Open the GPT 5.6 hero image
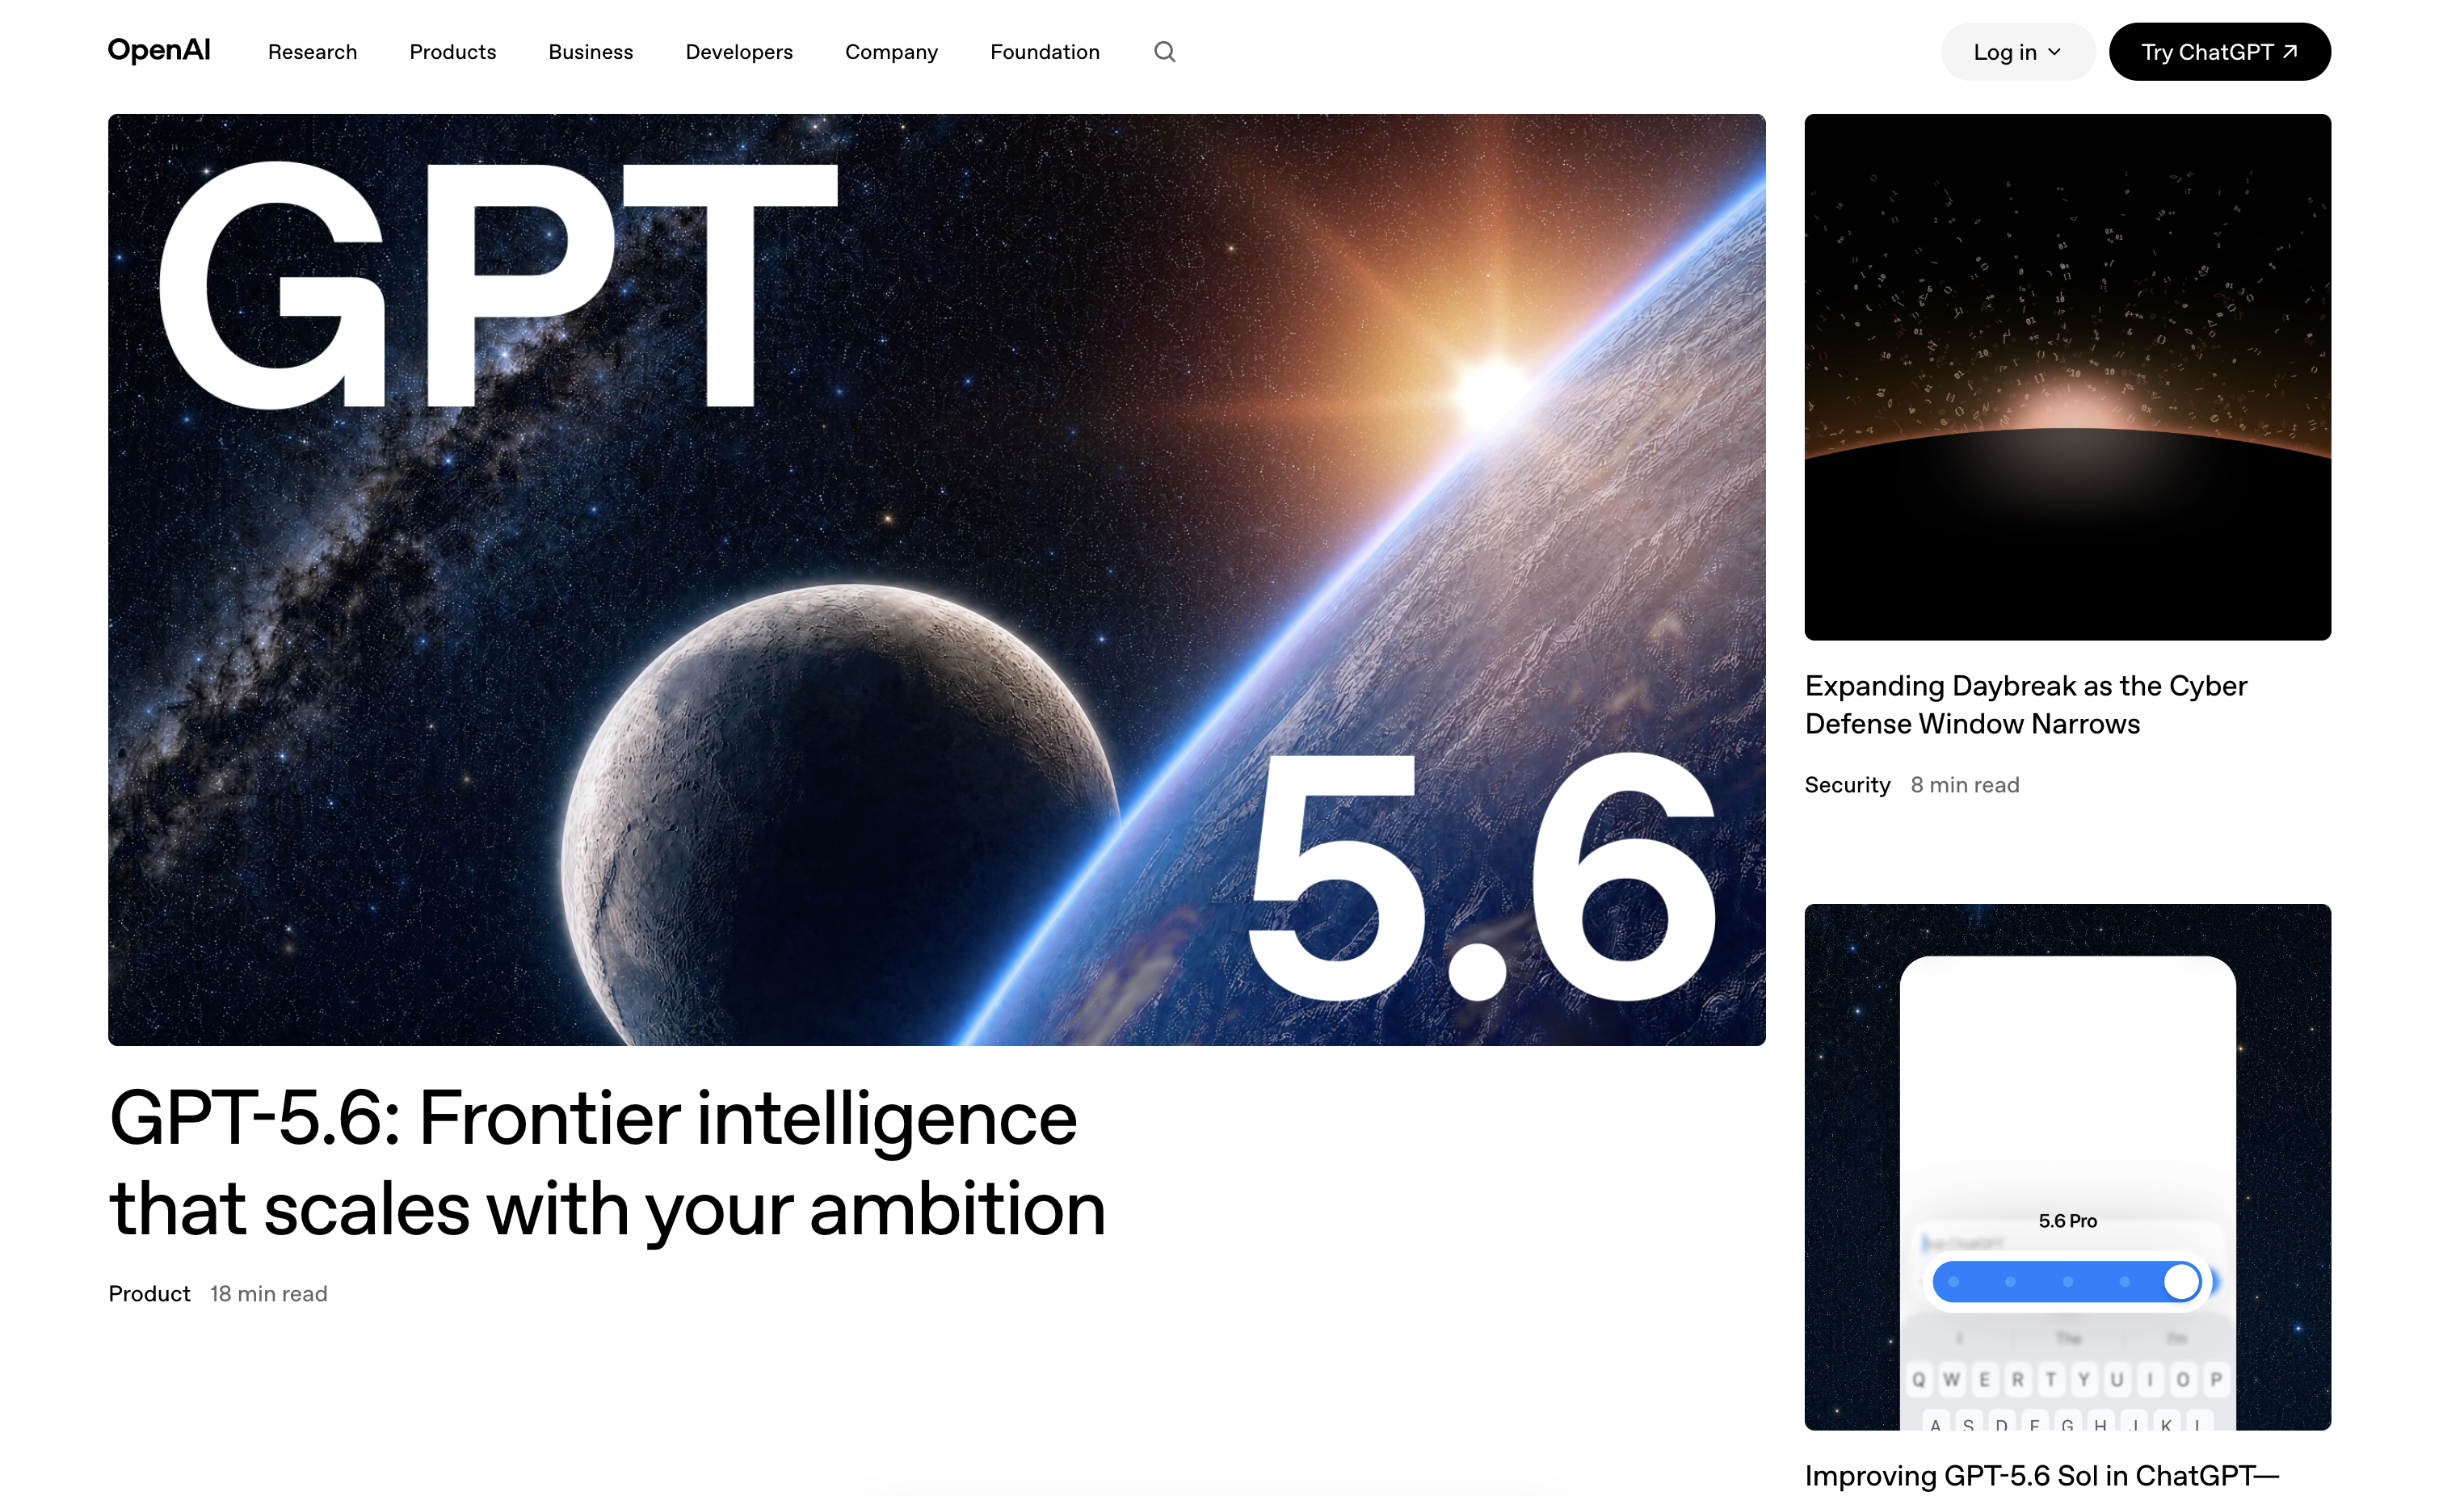Image resolution: width=2464 pixels, height=1496 pixels. [936, 580]
